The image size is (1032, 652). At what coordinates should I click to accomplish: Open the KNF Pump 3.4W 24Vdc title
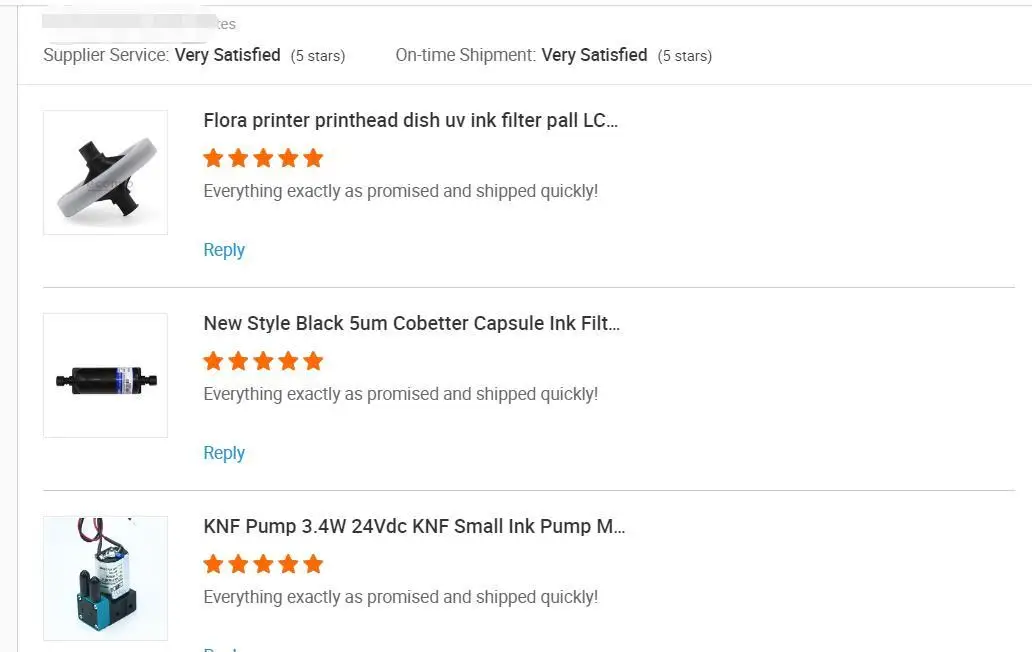click(x=414, y=527)
